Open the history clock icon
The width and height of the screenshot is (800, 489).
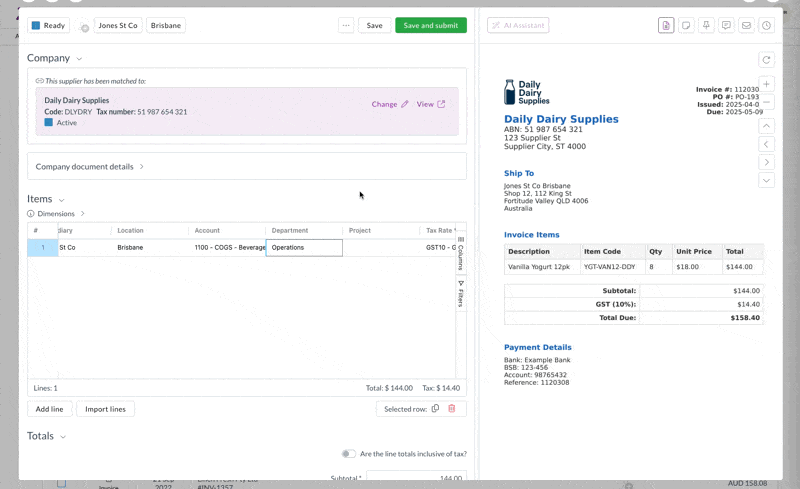[766, 25]
